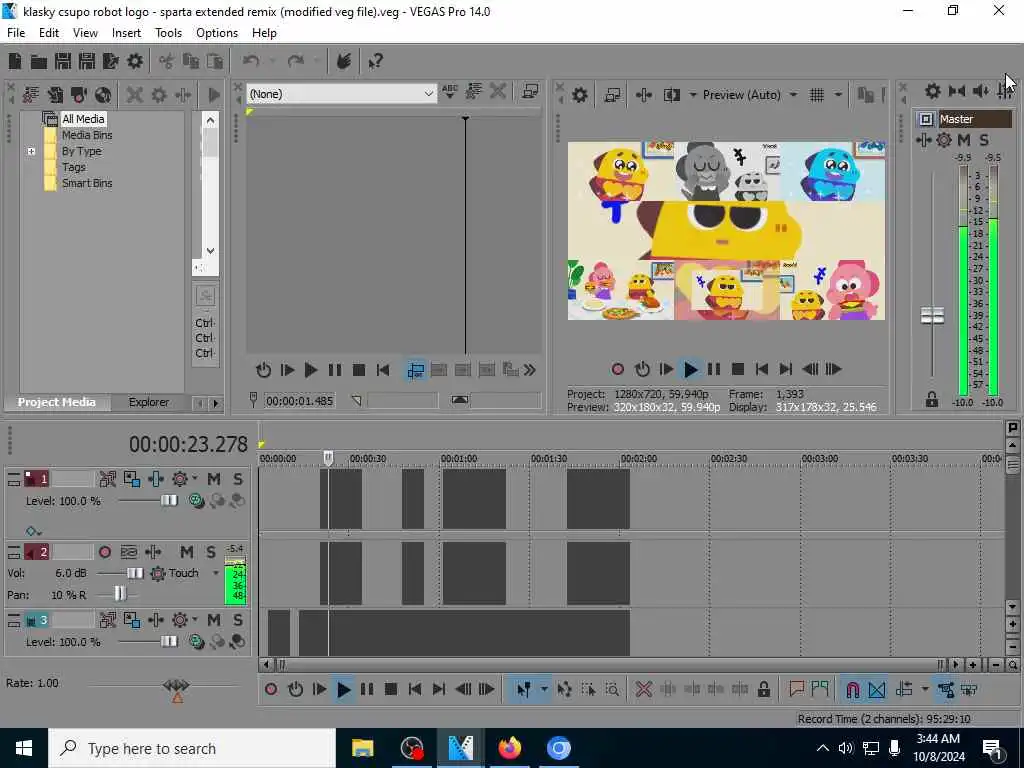The width and height of the screenshot is (1024, 768).
Task: Pause playback in the Video Preview
Action: (x=714, y=369)
